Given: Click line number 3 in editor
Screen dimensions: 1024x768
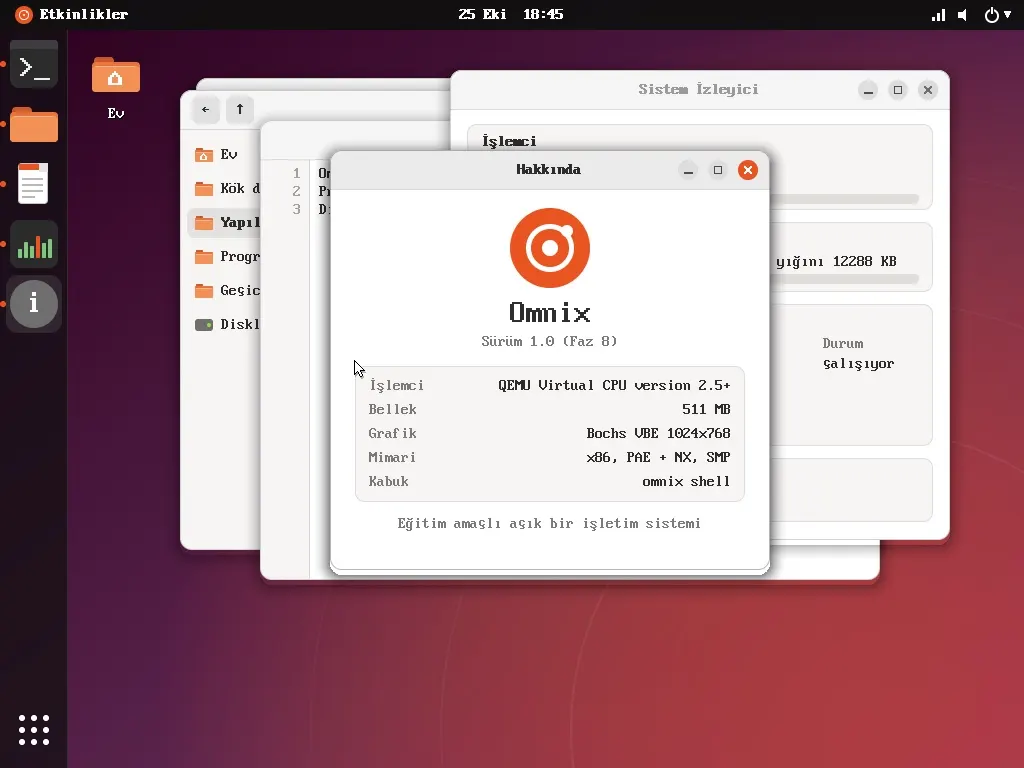Looking at the screenshot, I should click(x=296, y=210).
